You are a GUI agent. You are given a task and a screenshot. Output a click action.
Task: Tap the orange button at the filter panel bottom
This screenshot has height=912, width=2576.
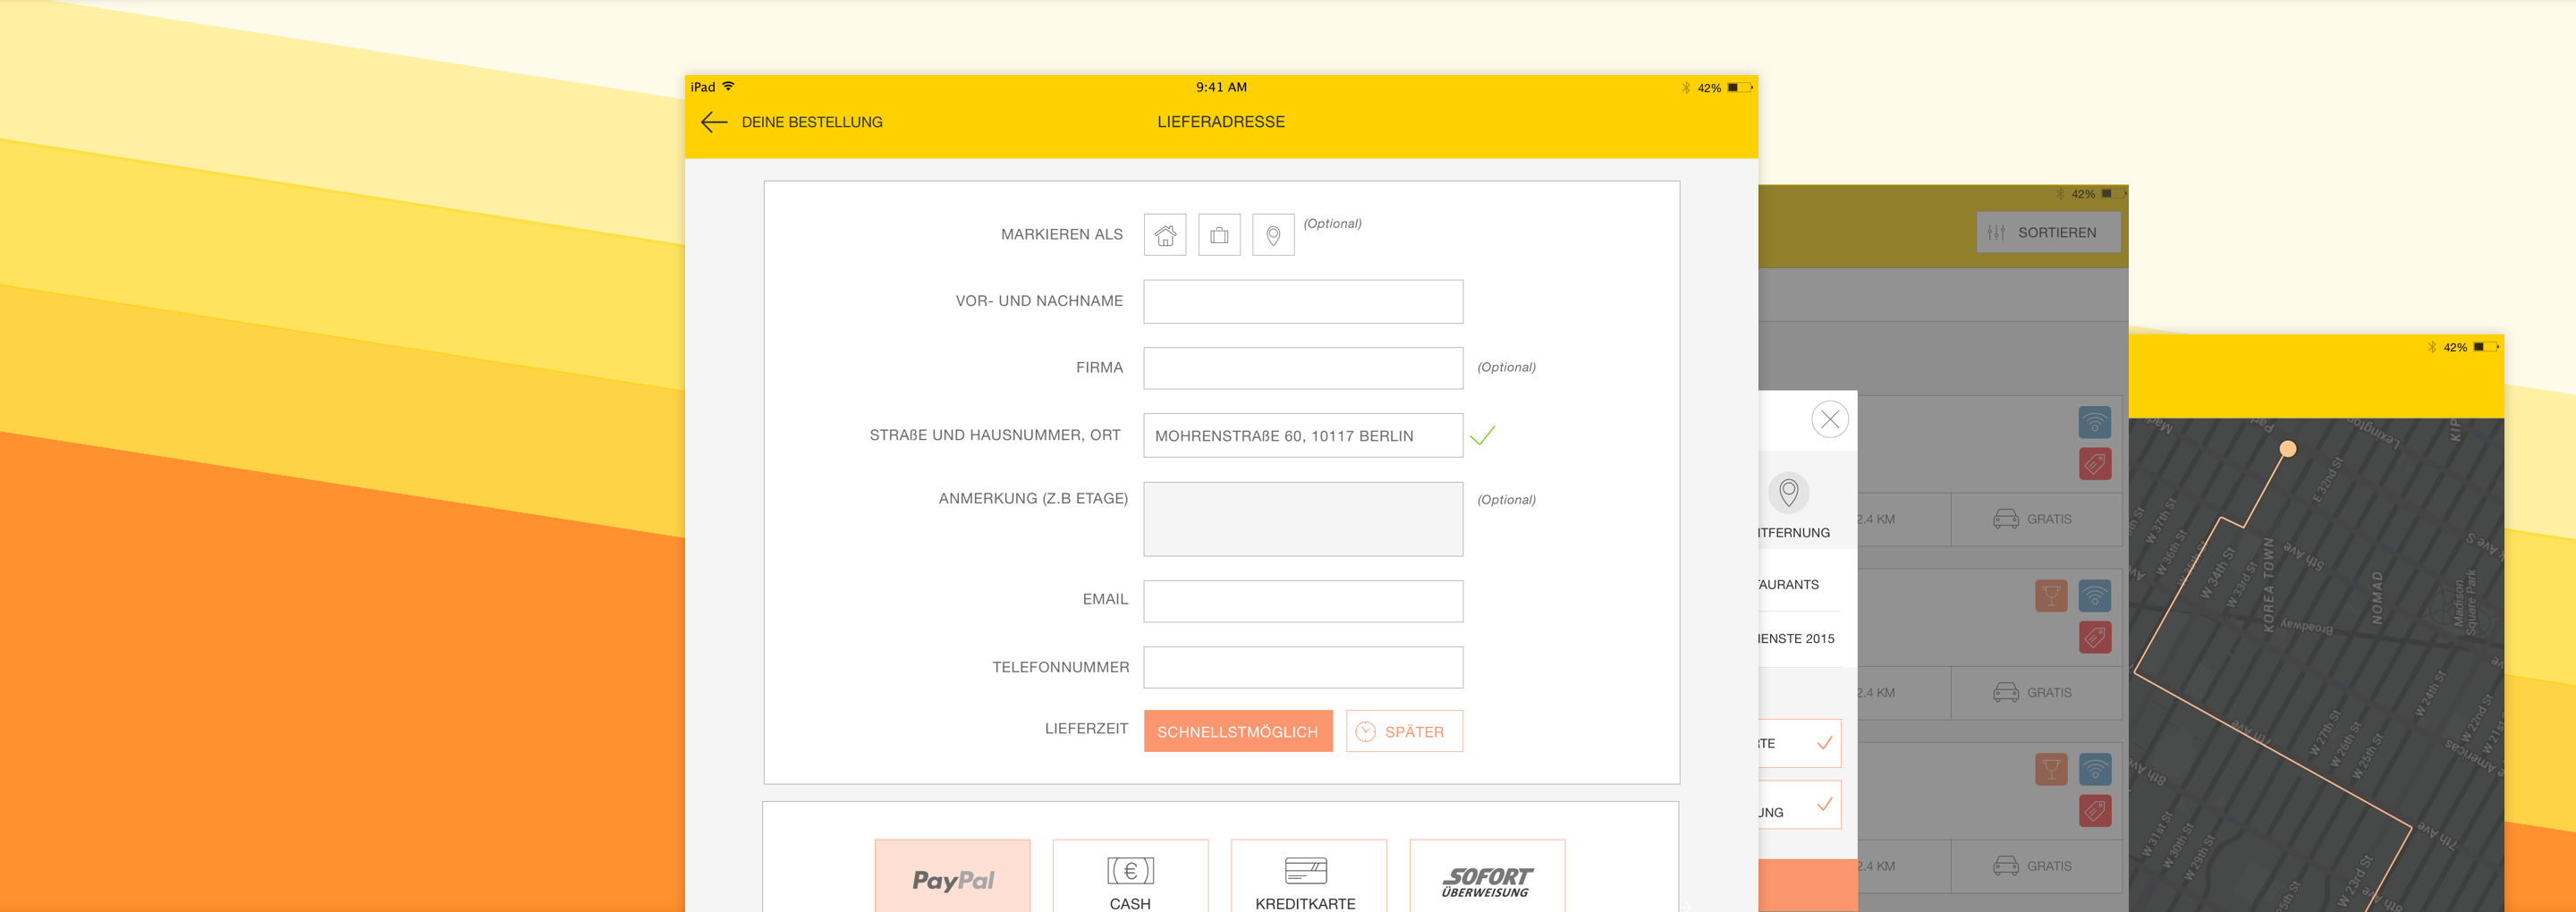(x=1808, y=885)
